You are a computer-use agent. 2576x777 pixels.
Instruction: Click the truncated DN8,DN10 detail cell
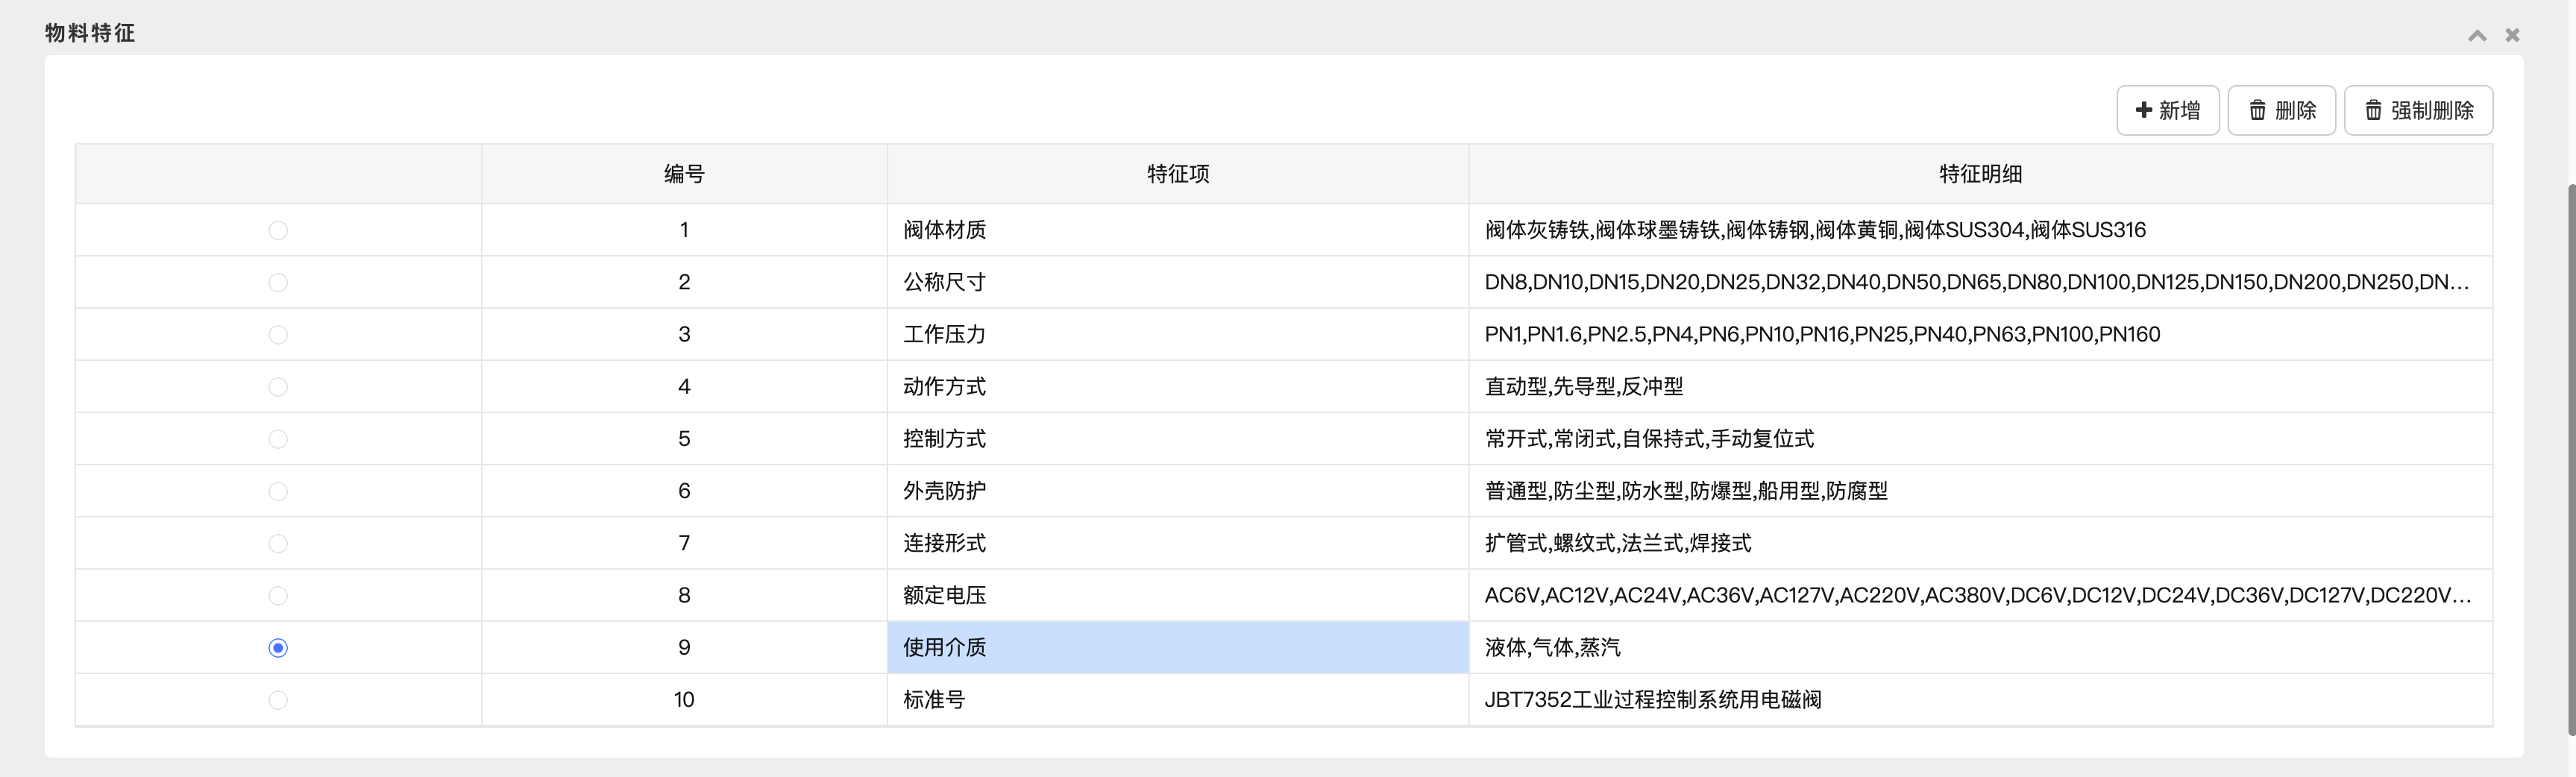click(x=1976, y=282)
